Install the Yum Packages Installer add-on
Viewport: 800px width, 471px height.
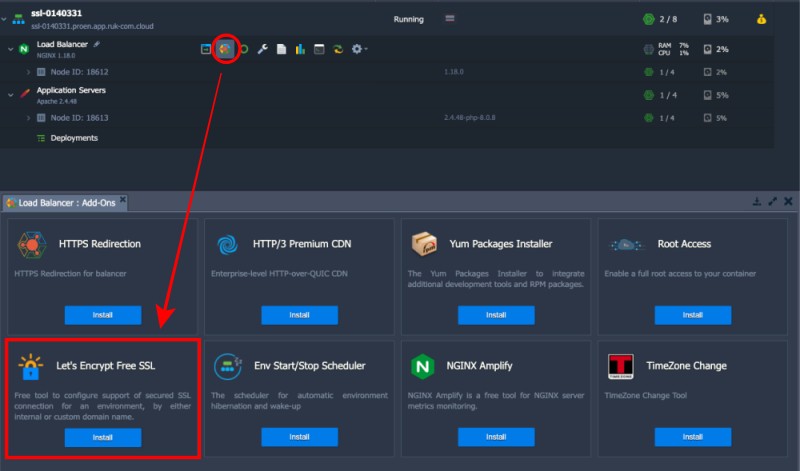[x=496, y=315]
